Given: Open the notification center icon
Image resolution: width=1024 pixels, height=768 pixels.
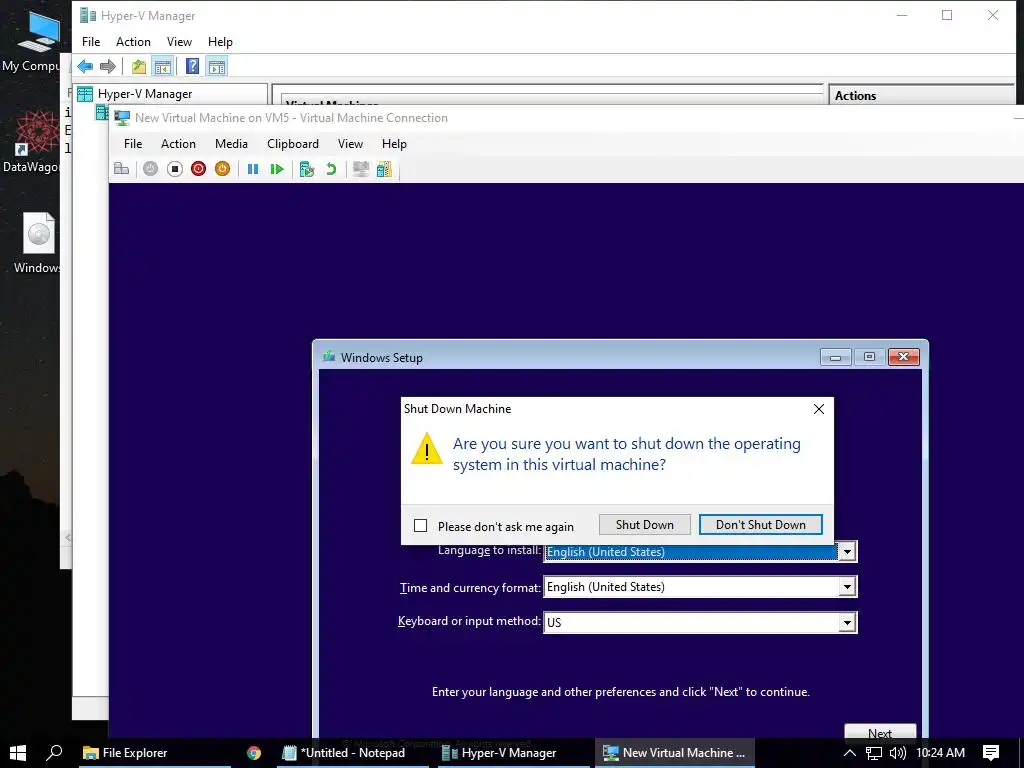Looking at the screenshot, I should [x=991, y=753].
